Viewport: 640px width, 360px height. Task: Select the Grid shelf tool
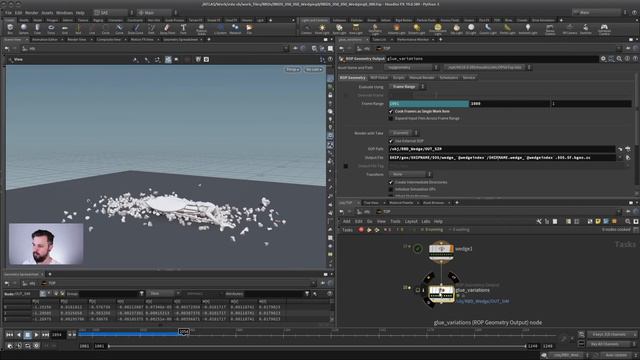(x=64, y=29)
